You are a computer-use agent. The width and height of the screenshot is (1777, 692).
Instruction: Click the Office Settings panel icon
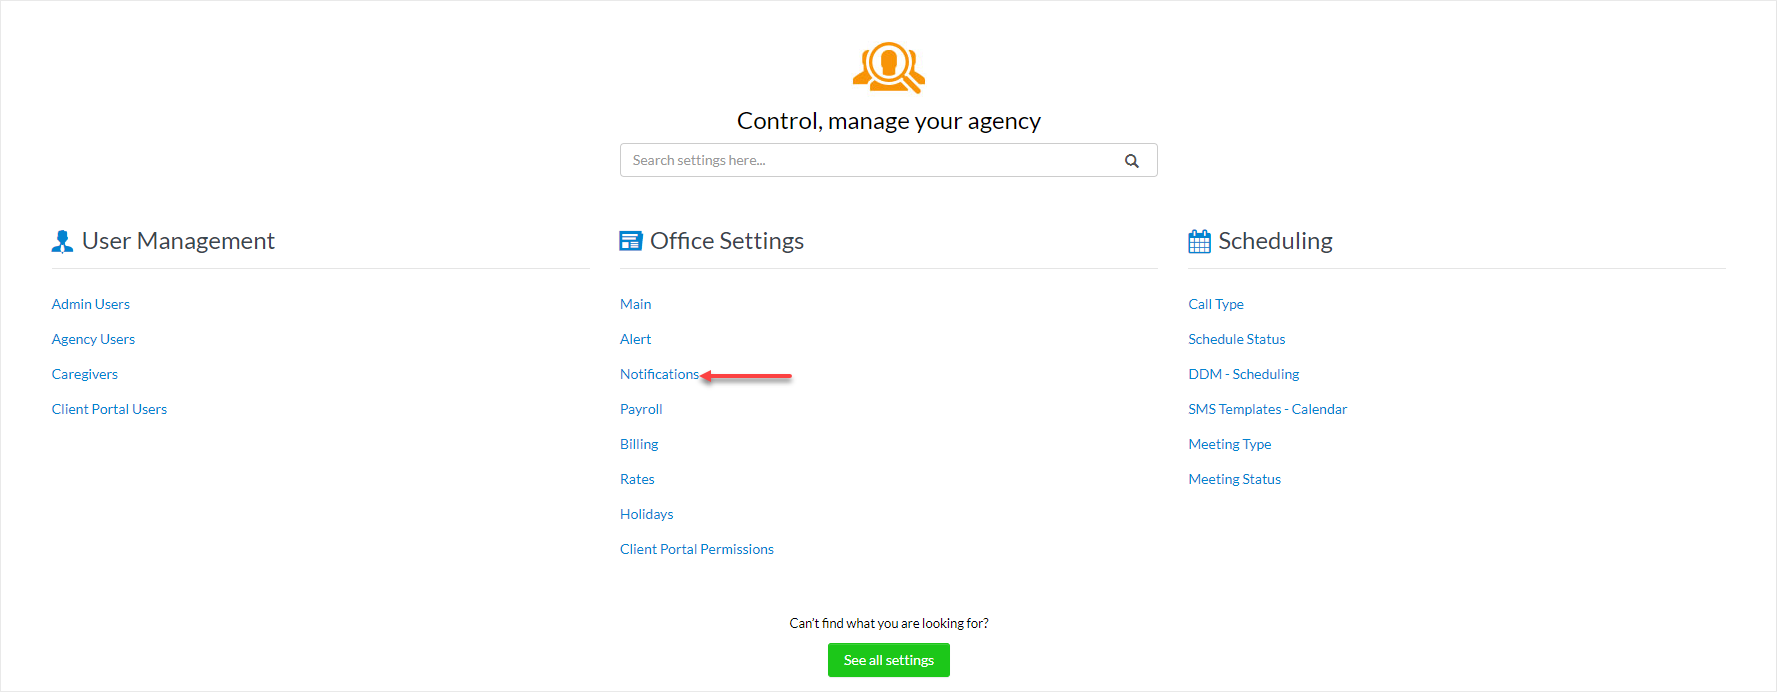point(631,241)
